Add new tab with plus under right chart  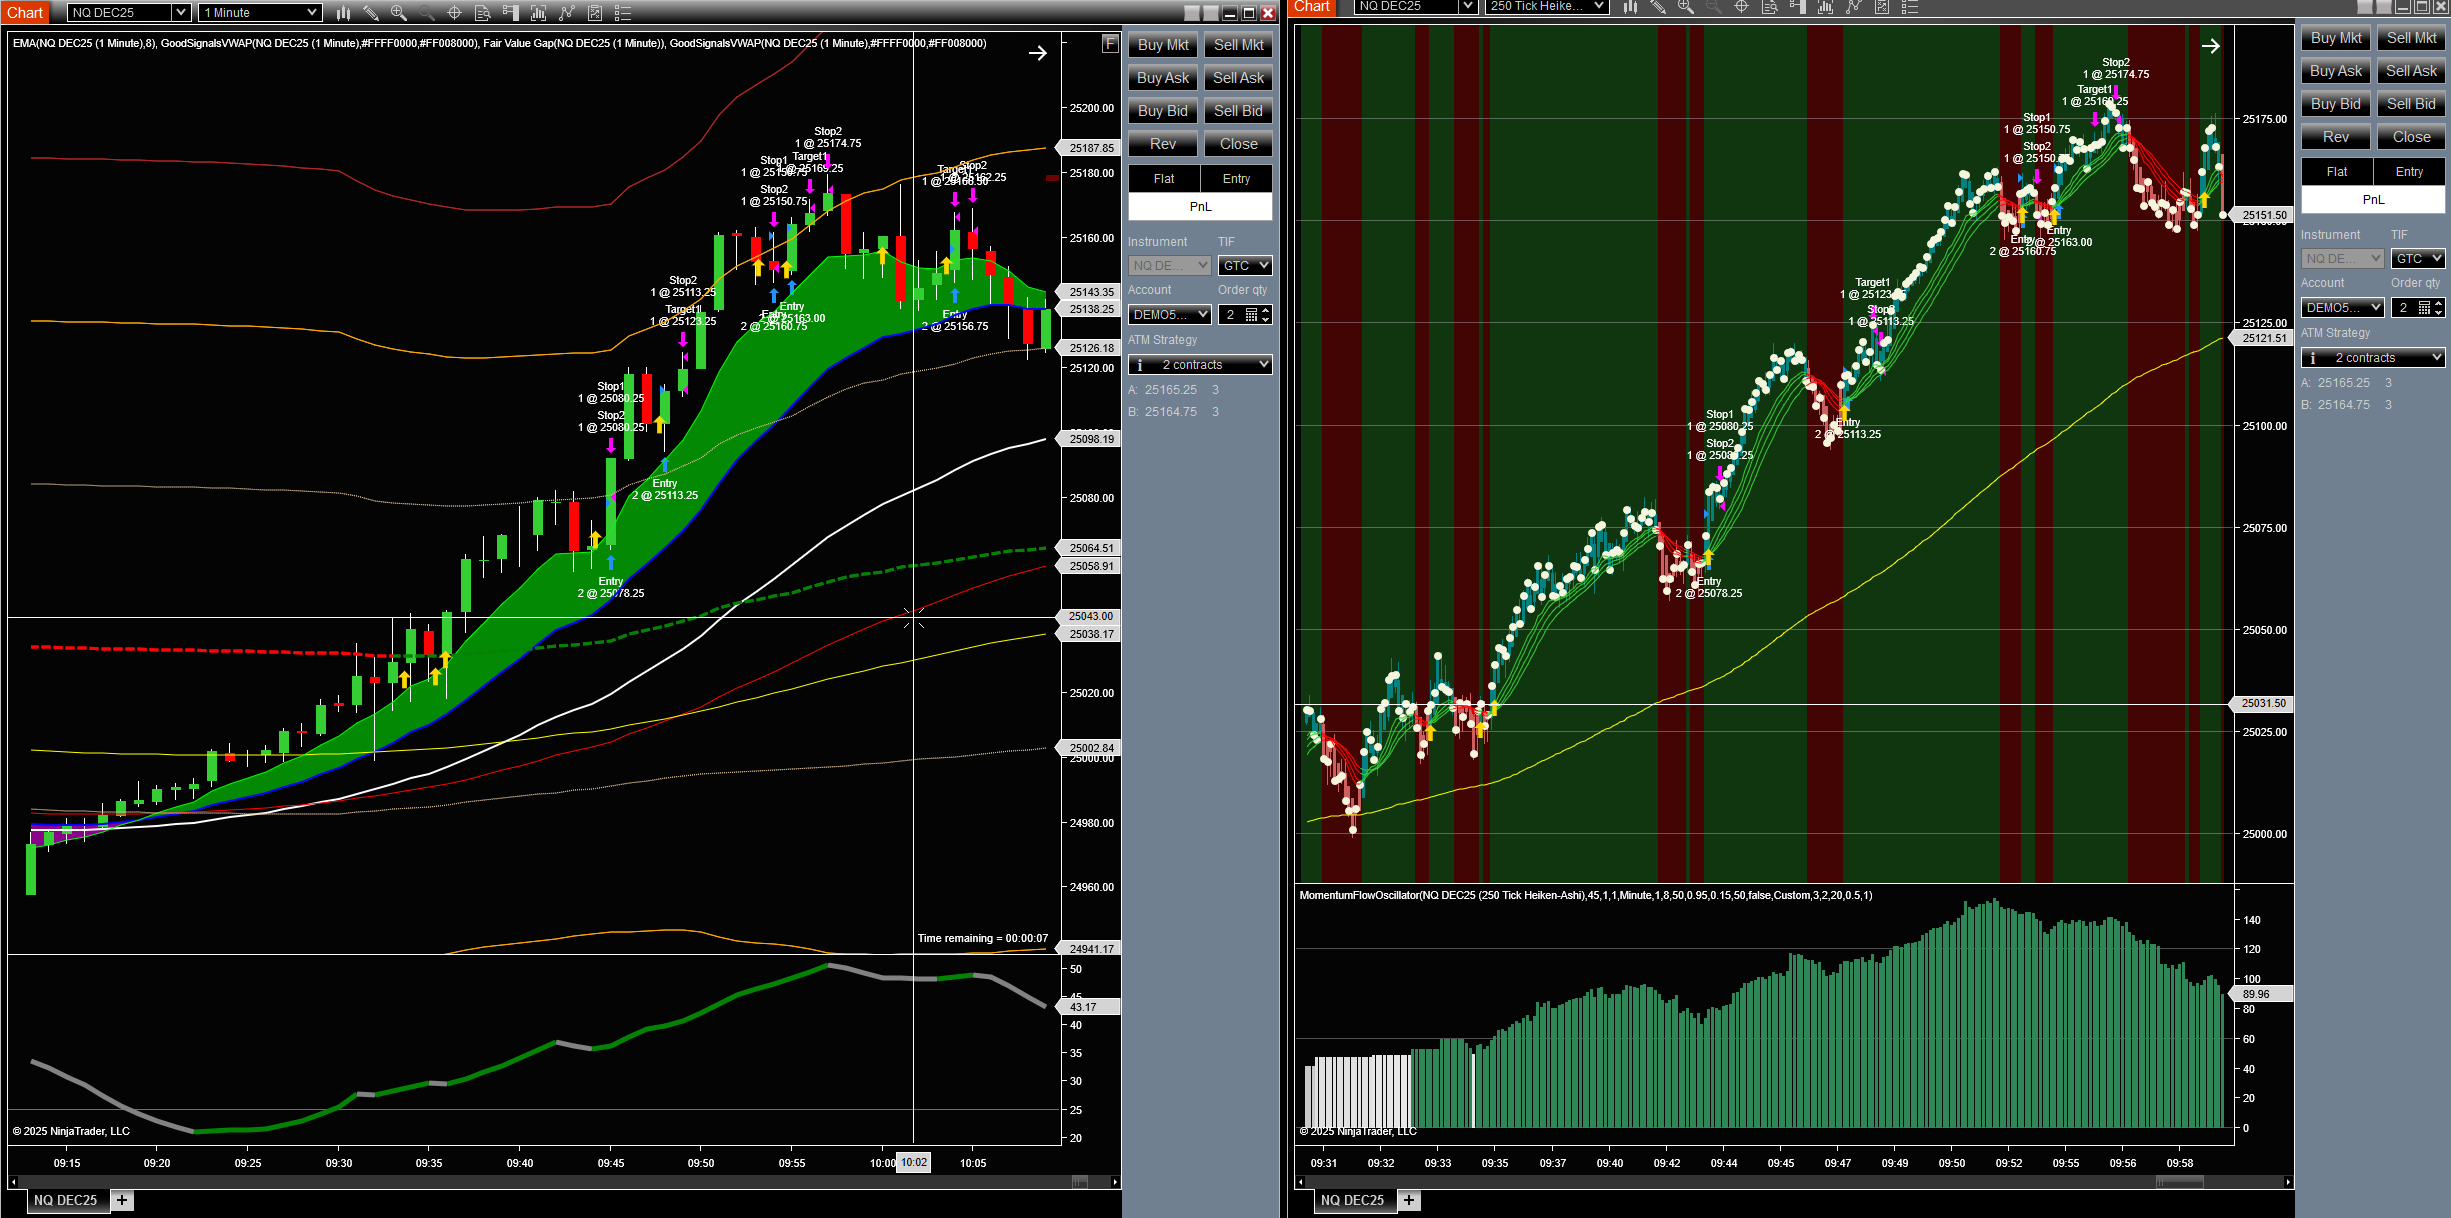click(x=1409, y=1200)
